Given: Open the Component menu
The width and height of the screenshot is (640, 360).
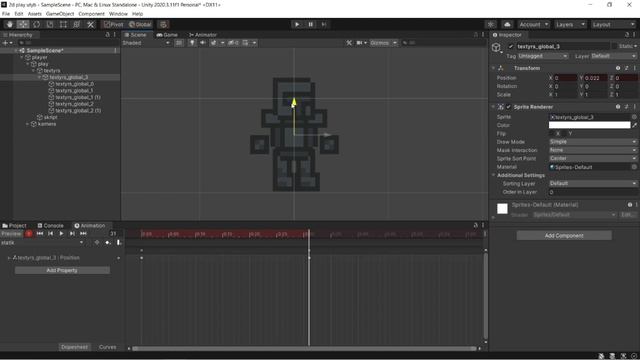Looking at the screenshot, I should pos(91,13).
